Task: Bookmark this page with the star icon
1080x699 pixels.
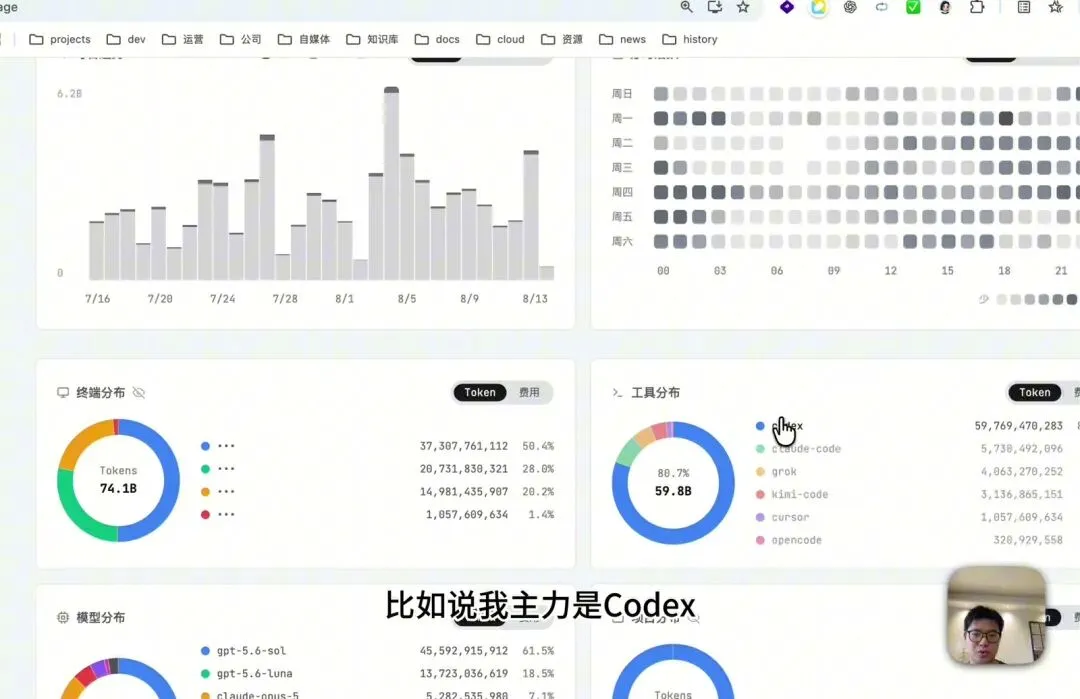Action: 742,7
